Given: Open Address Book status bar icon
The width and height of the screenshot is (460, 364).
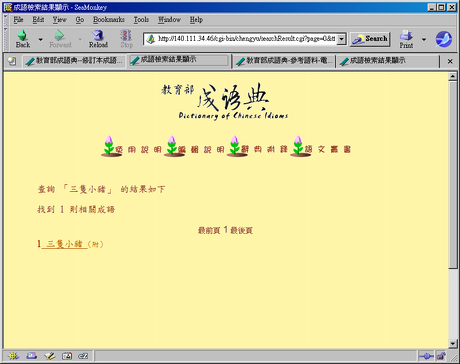Looking at the screenshot, I should click(67, 356).
